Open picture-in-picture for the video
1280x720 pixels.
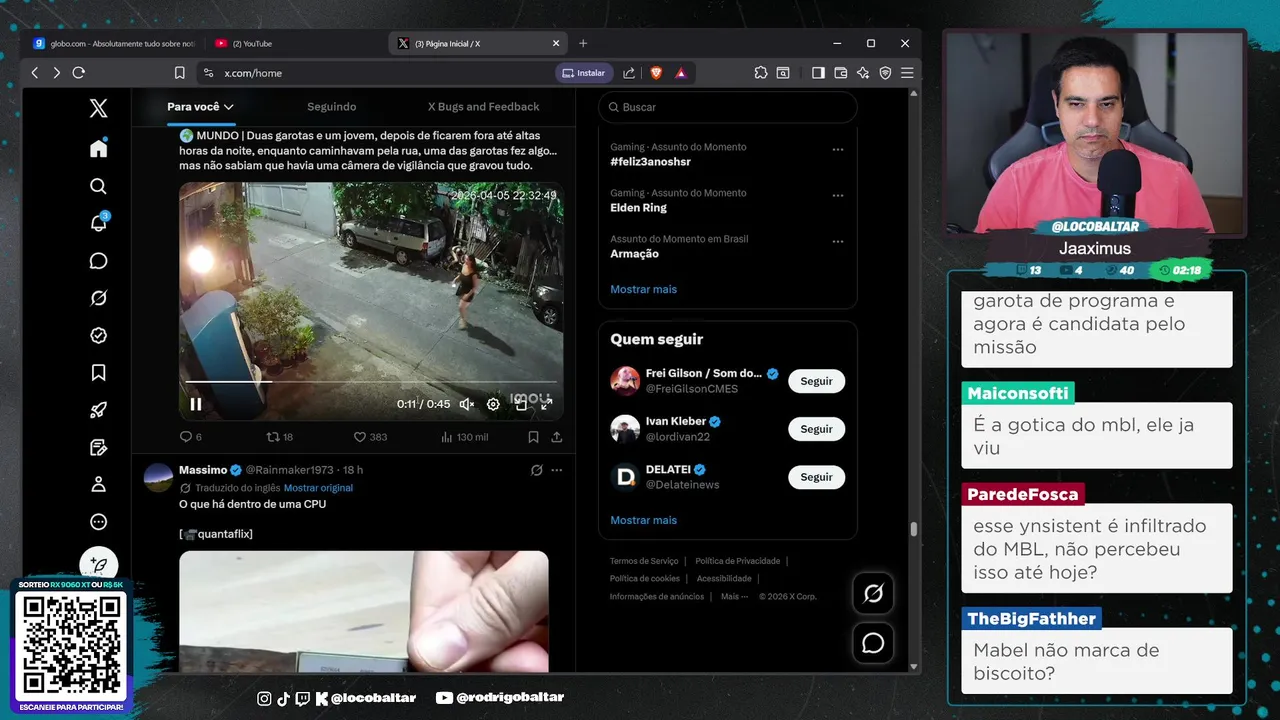520,404
